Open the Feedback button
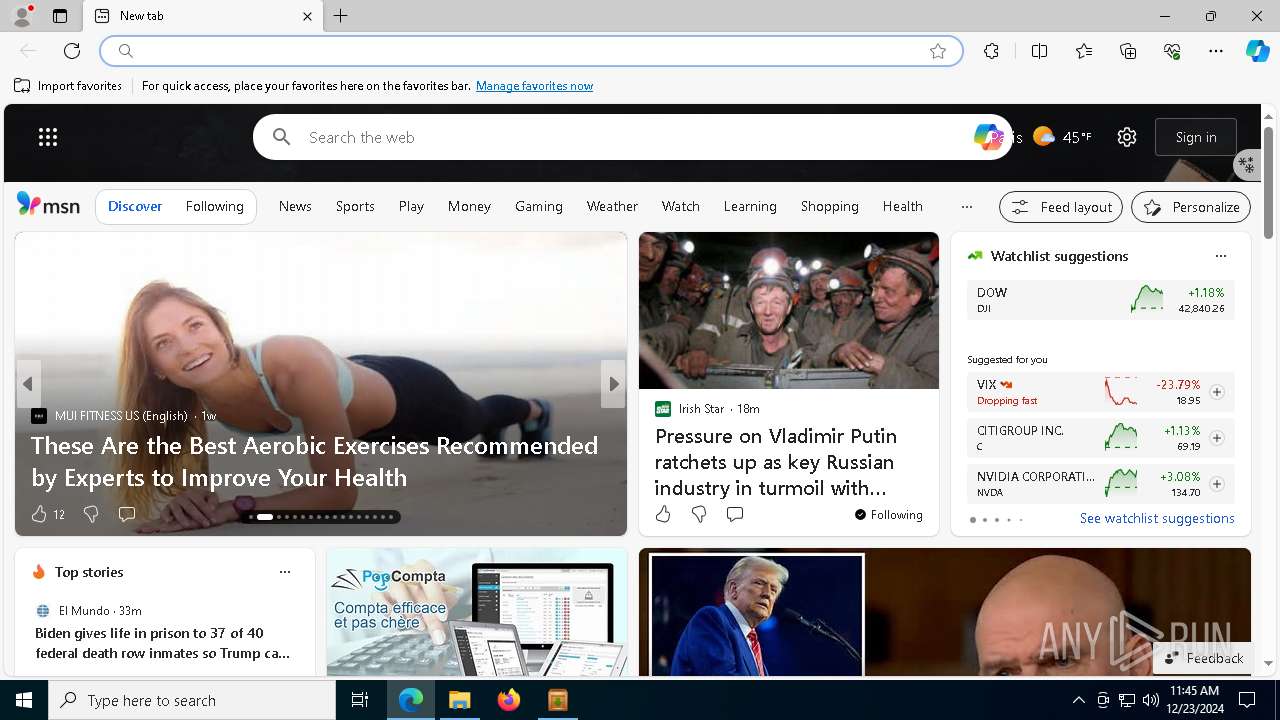 1204,658
